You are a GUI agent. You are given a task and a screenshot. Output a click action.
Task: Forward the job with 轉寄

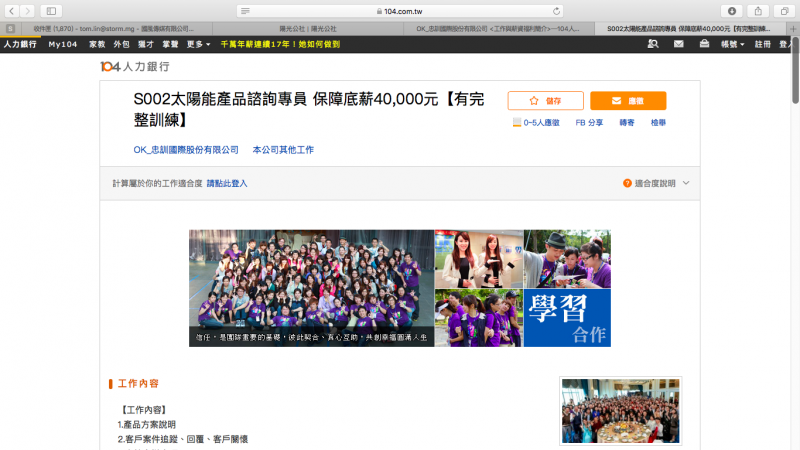click(627, 122)
